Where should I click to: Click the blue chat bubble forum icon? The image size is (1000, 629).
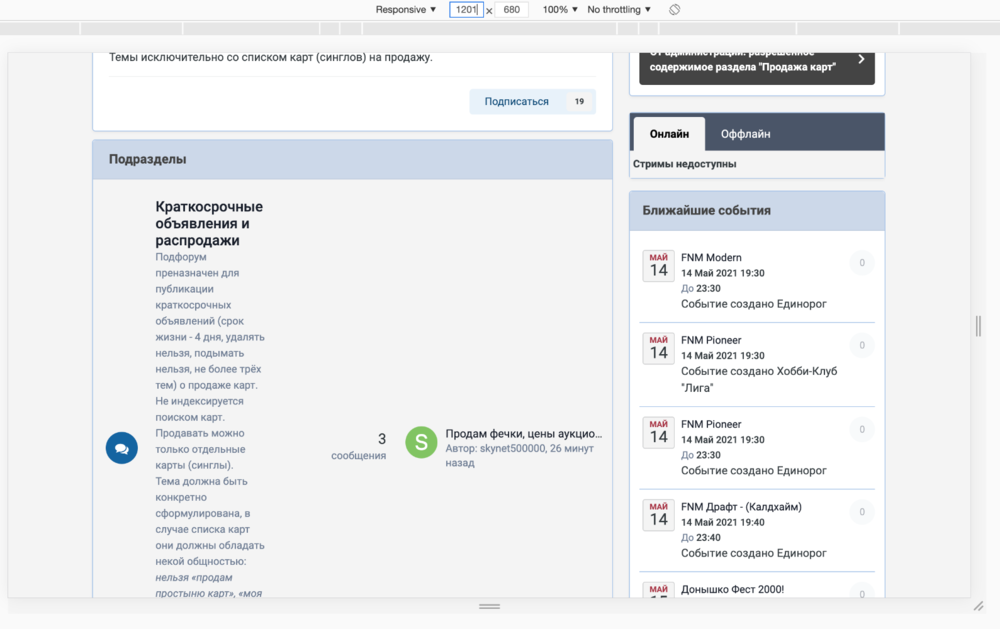(122, 448)
